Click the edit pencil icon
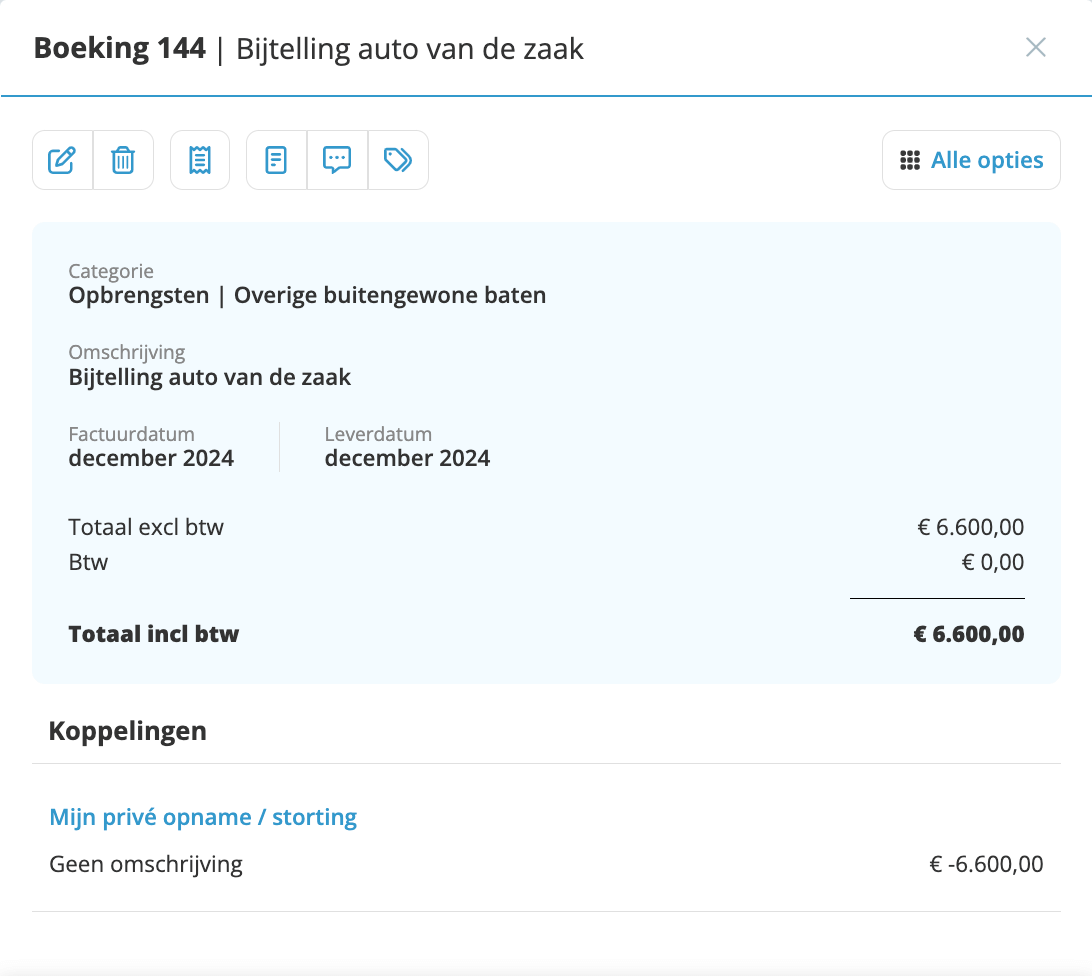This screenshot has height=976, width=1092. [x=63, y=160]
